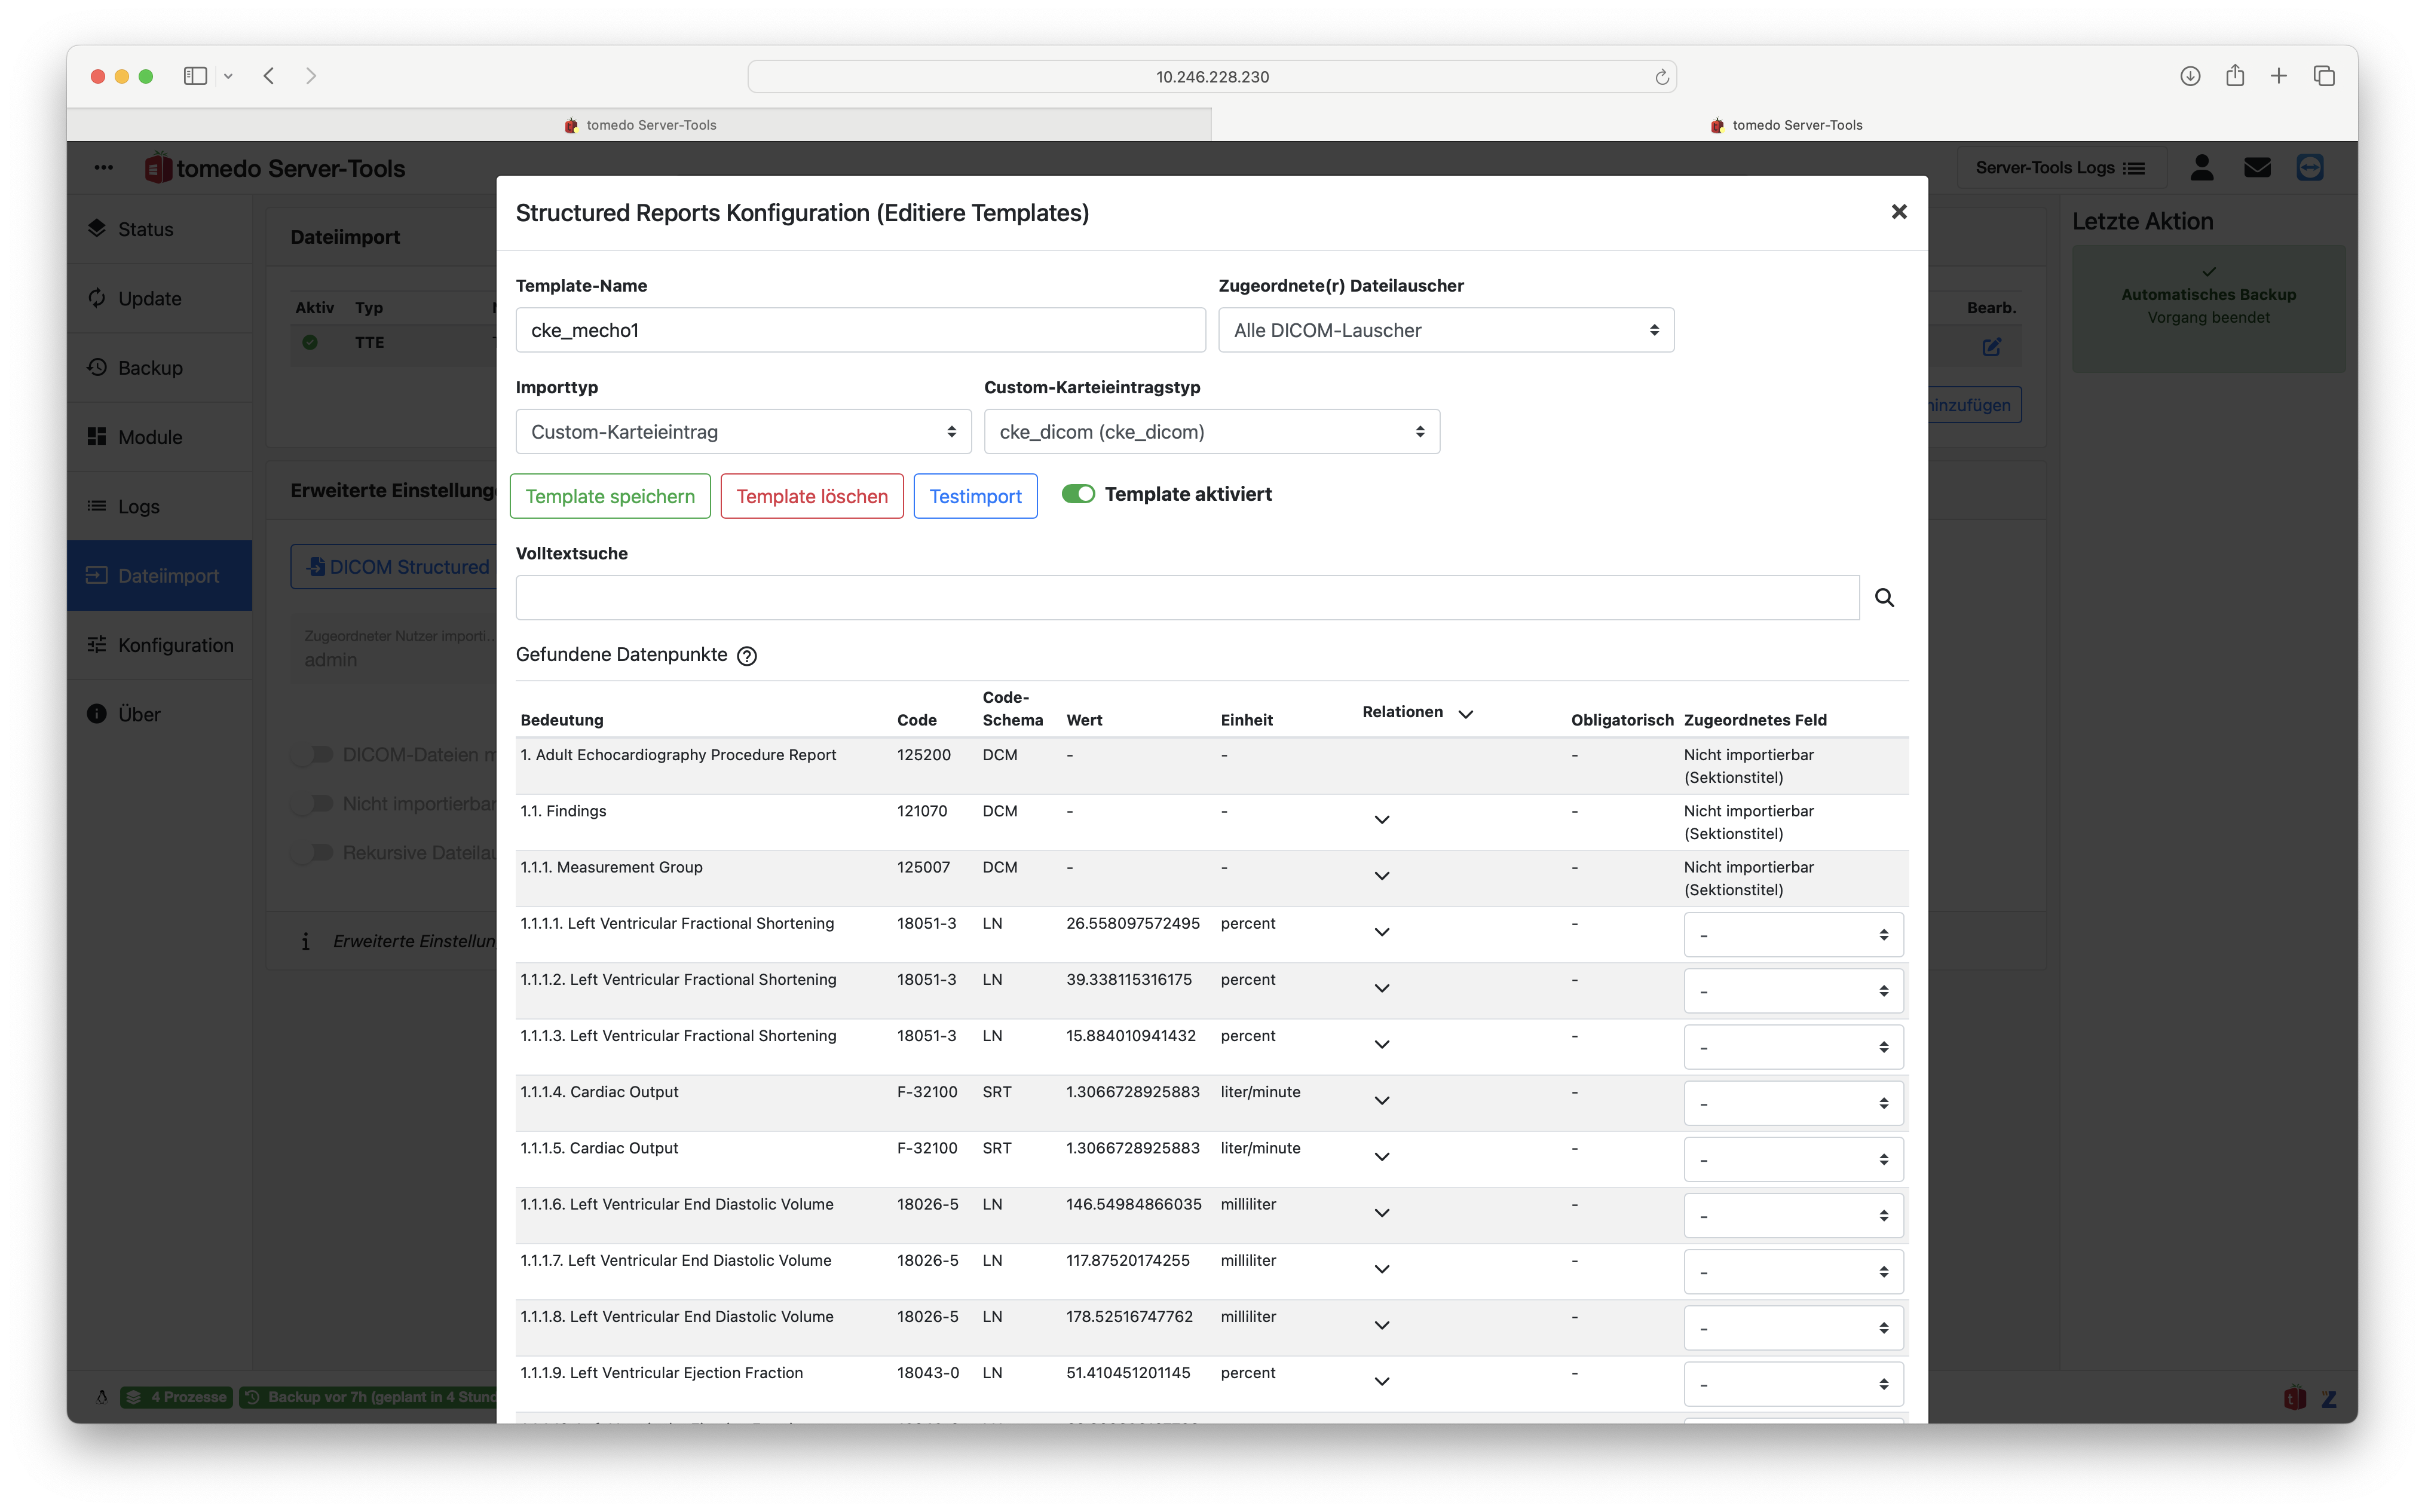The image size is (2425, 1512).
Task: Click the edit pencil icon for TTE row
Action: [1991, 346]
